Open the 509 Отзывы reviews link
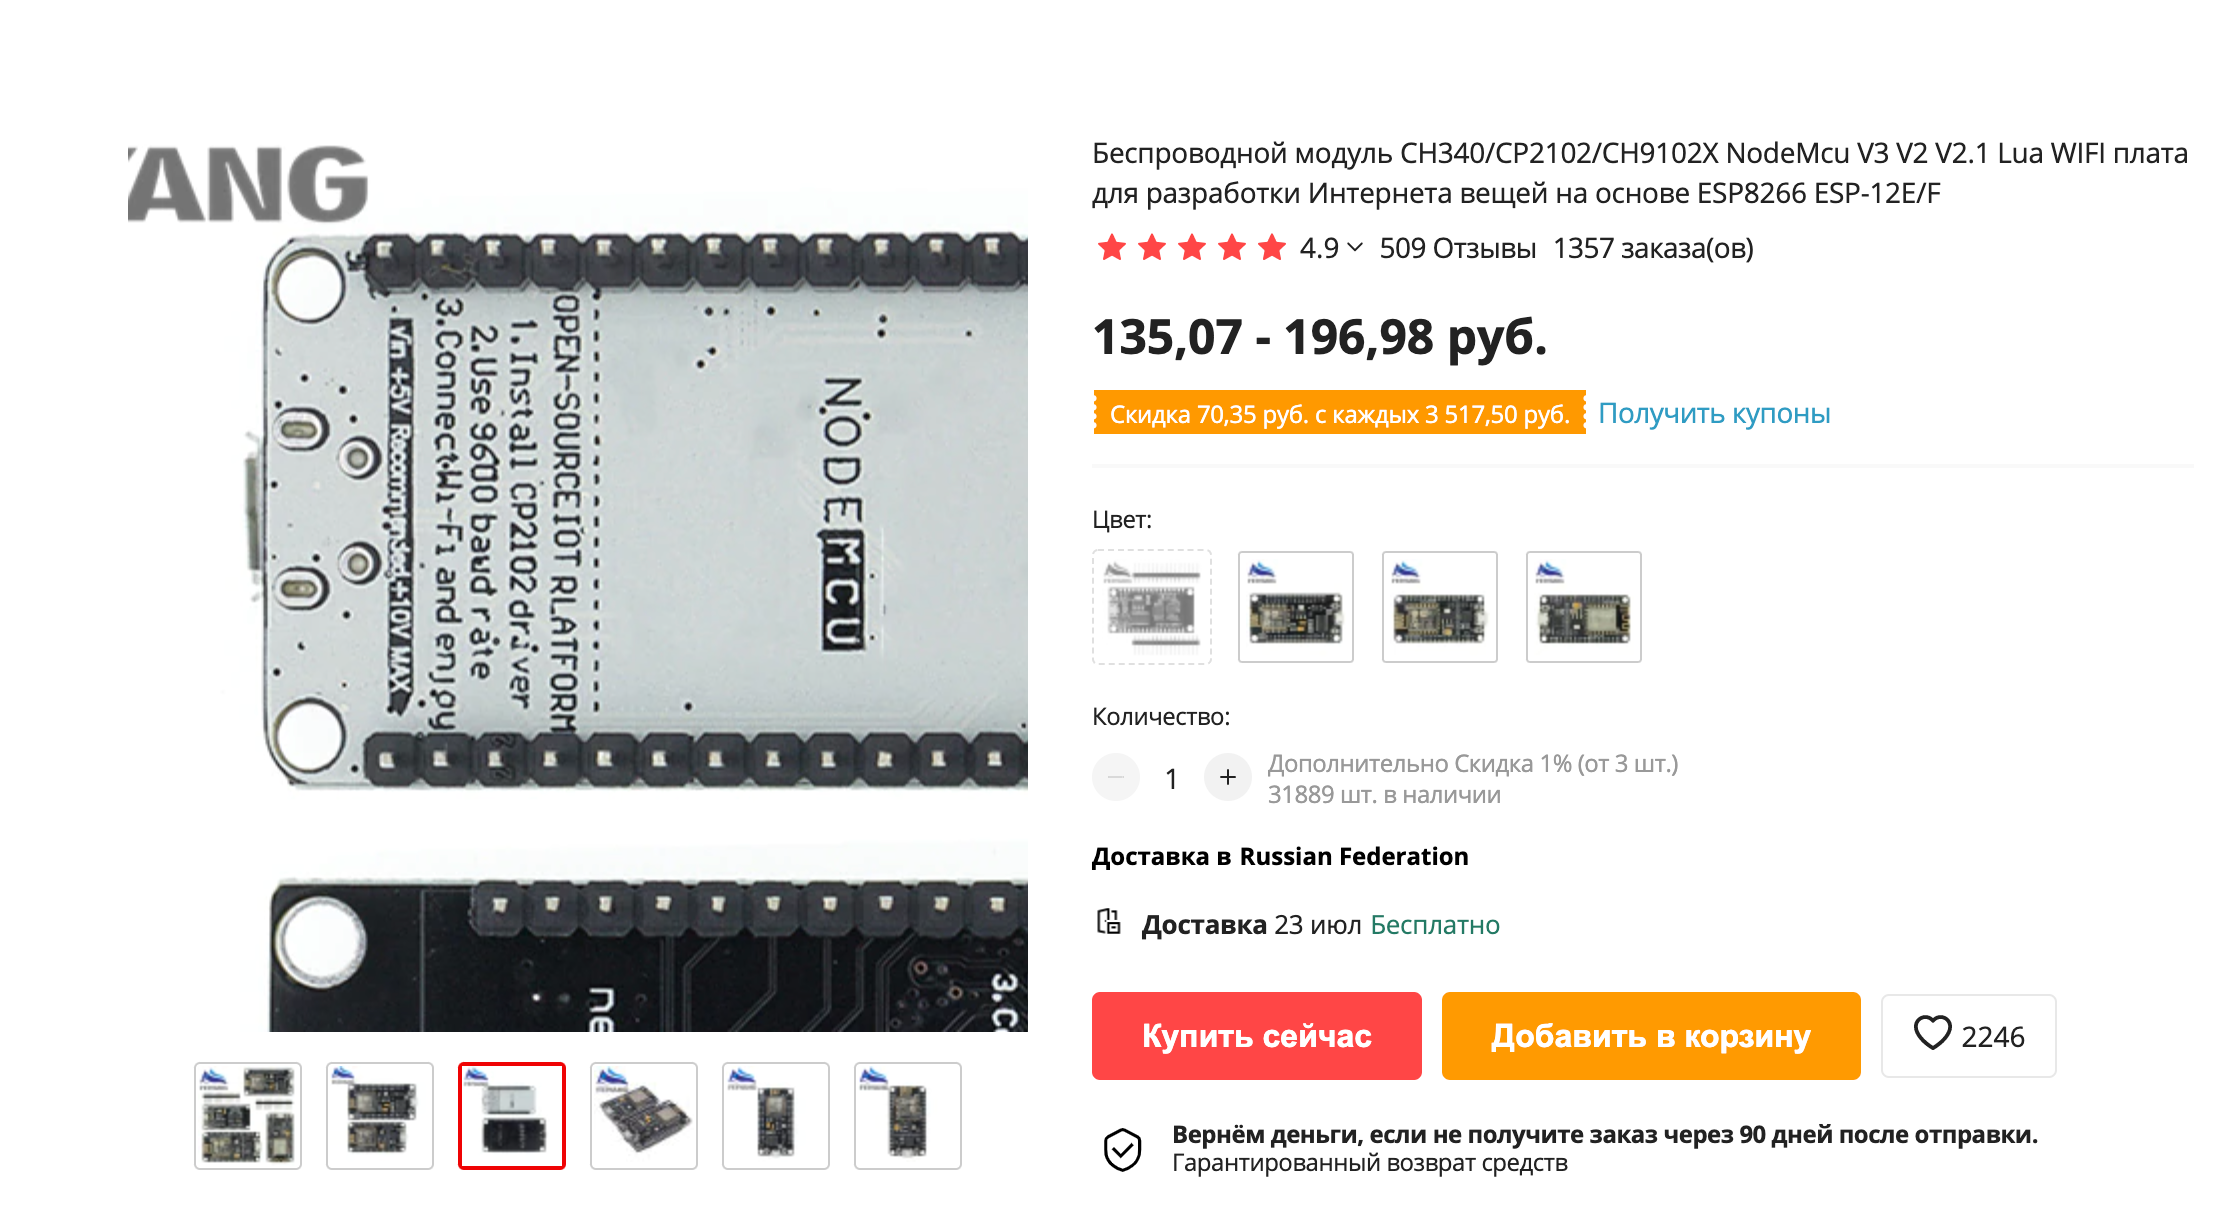The height and width of the screenshot is (1220, 2224). 1458,248
